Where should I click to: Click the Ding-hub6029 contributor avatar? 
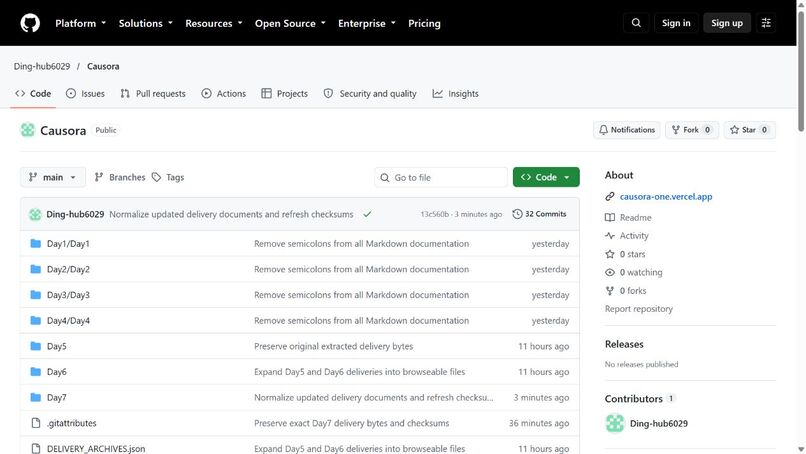(x=614, y=424)
